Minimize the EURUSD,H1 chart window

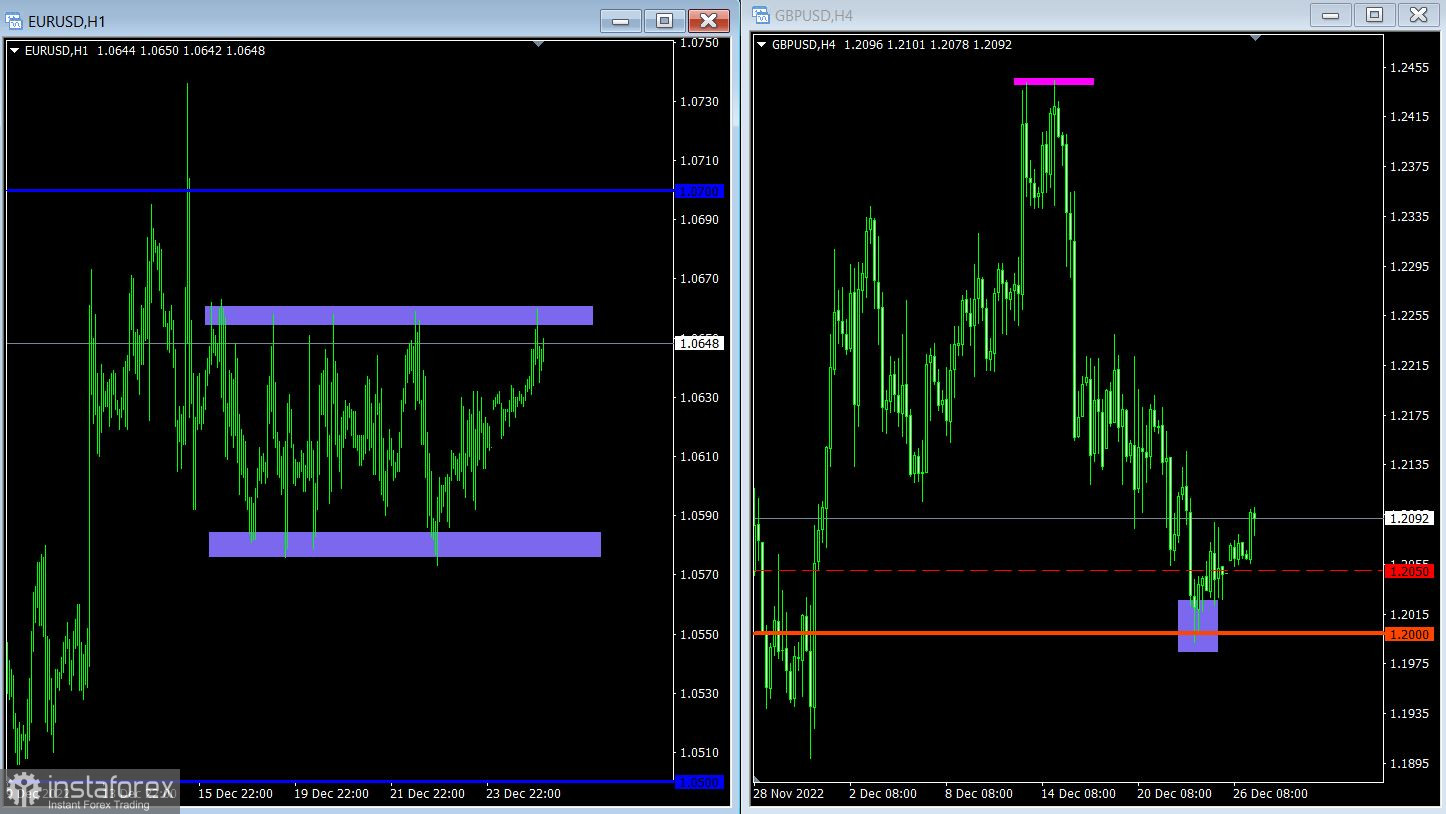click(x=621, y=21)
